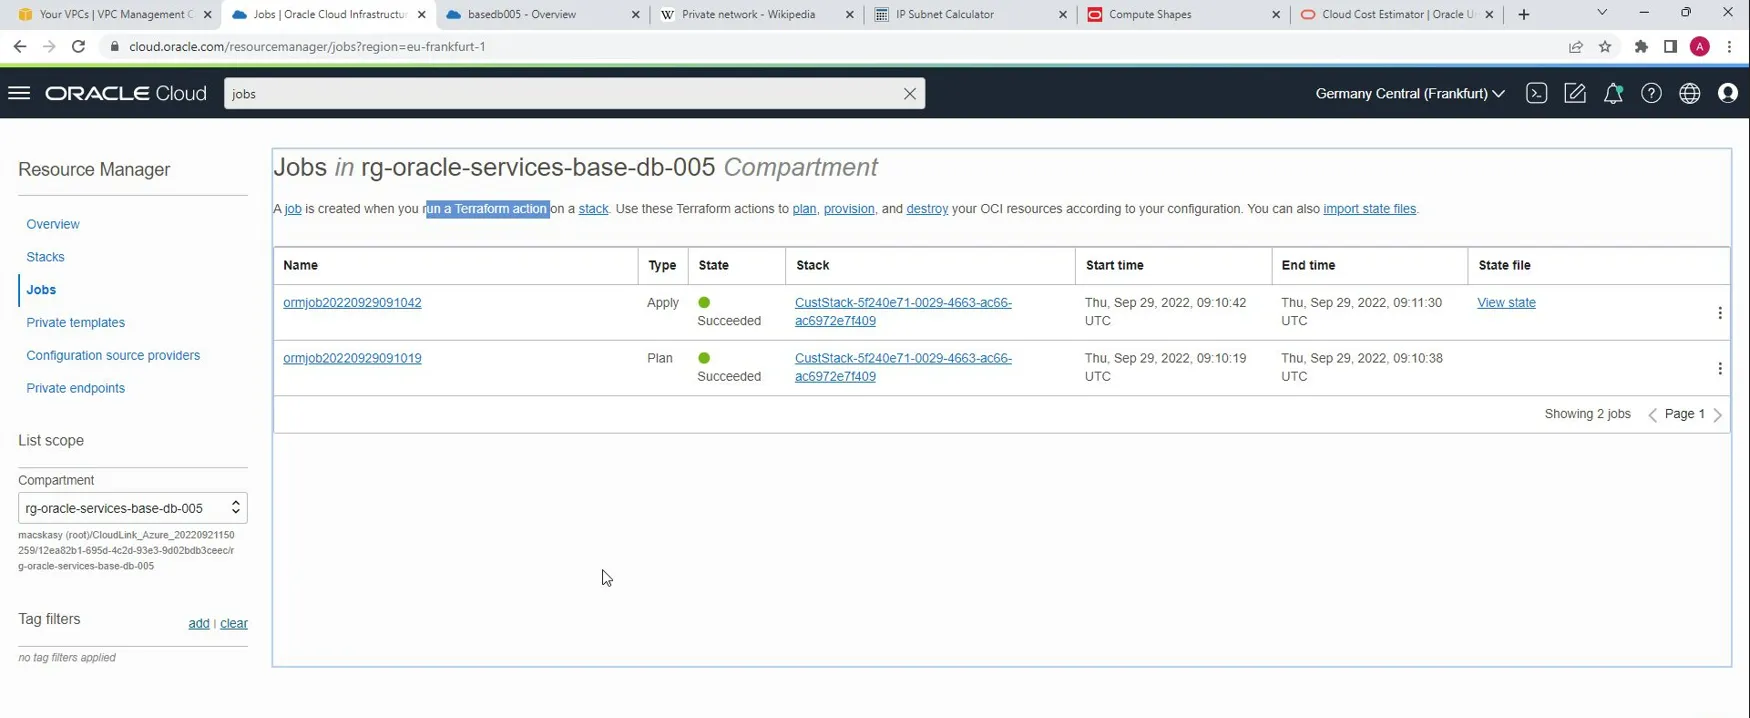Go to next page arrow in jobs table

(x=1717, y=415)
